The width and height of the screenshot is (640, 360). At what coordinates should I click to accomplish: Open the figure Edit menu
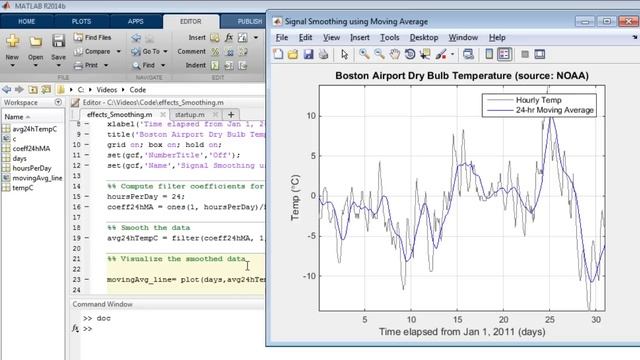click(305, 38)
